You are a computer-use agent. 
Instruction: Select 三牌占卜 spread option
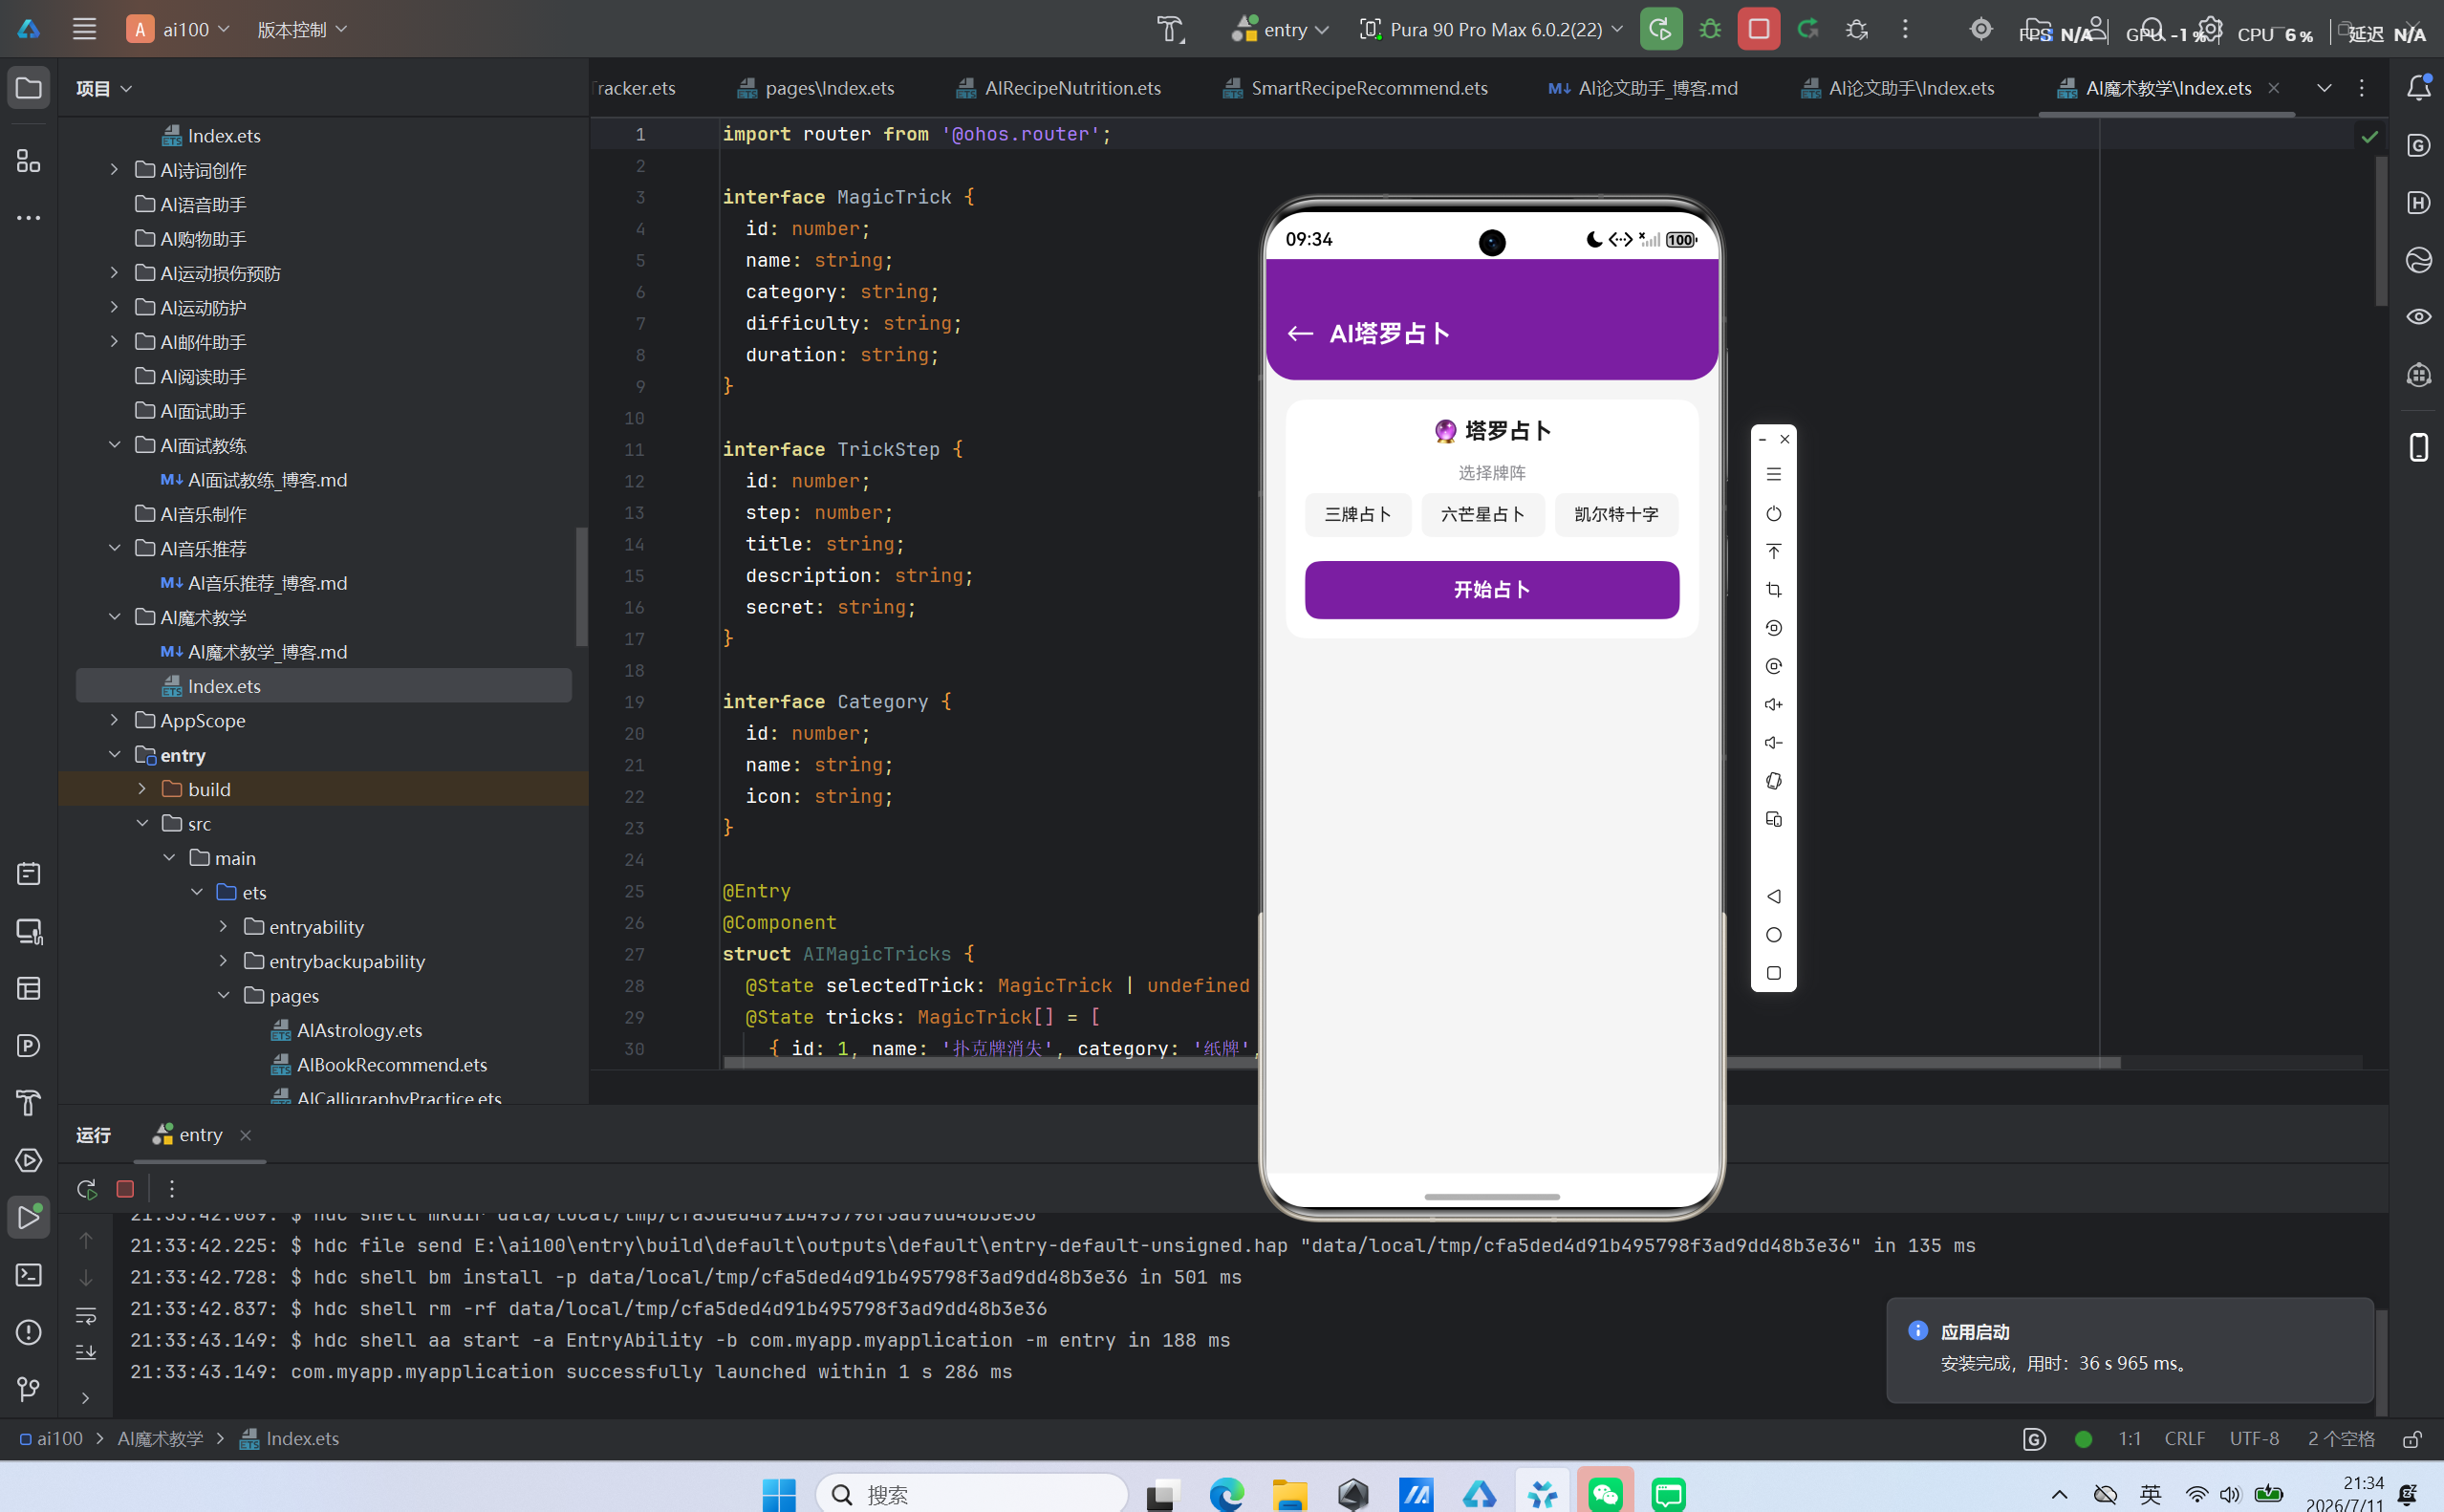click(x=1357, y=514)
